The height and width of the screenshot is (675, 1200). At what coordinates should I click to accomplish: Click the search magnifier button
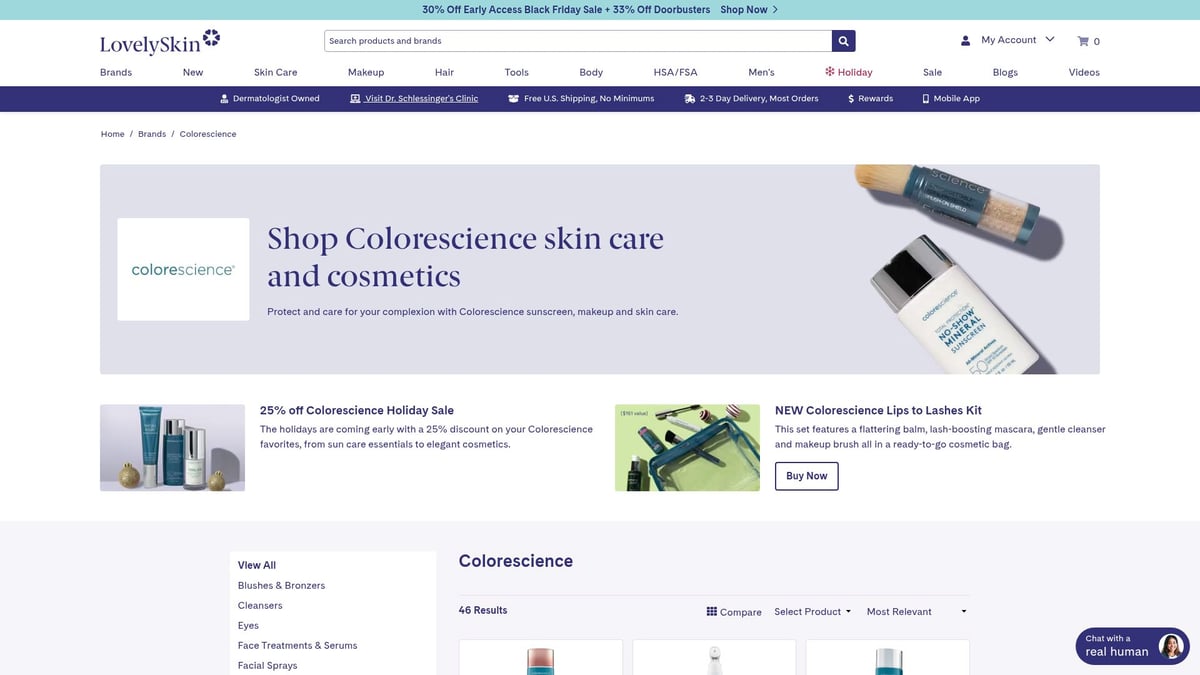[x=844, y=41]
